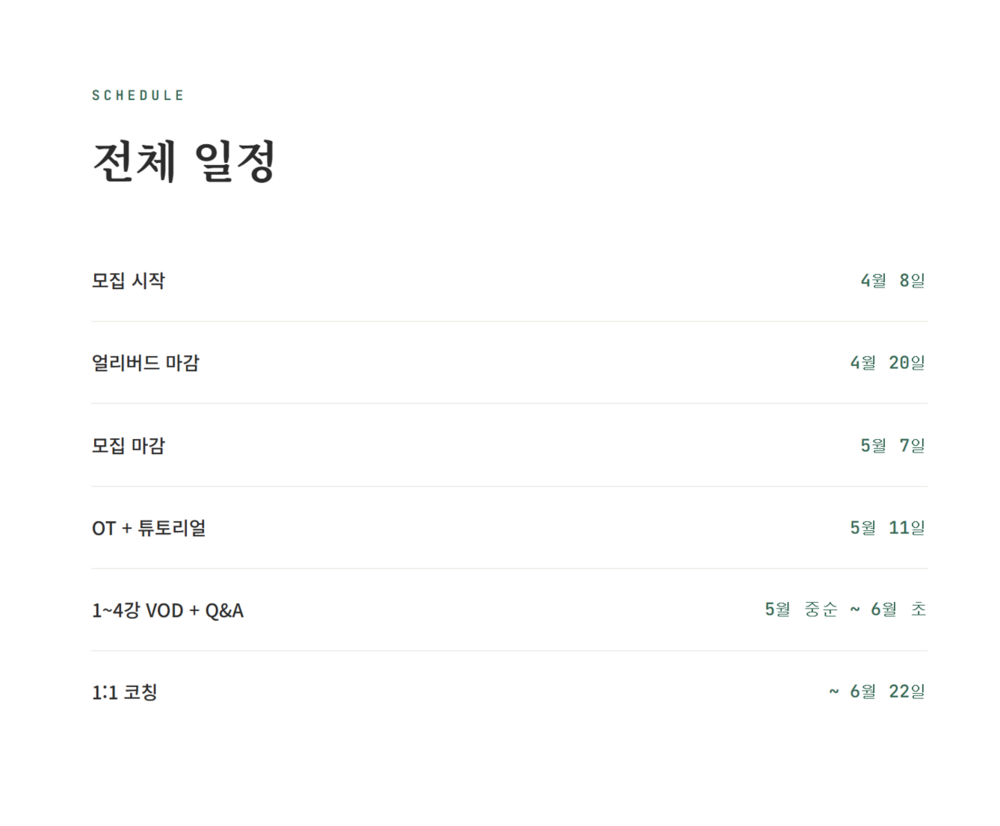Image resolution: width=1000 pixels, height=826 pixels.
Task: Select the 1:1 코칭 row label
Action: pyautogui.click(x=124, y=692)
